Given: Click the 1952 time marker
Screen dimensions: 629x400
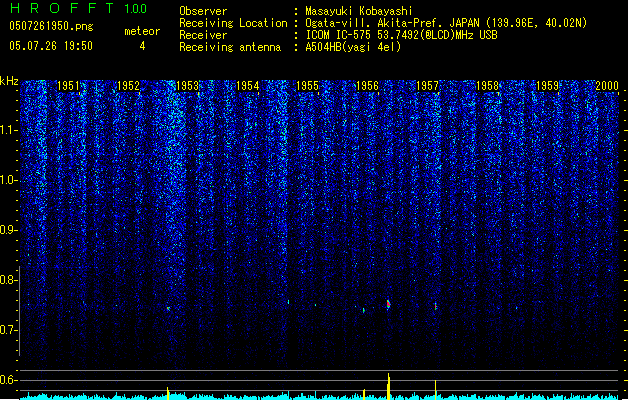Looking at the screenshot, I should tap(128, 86).
